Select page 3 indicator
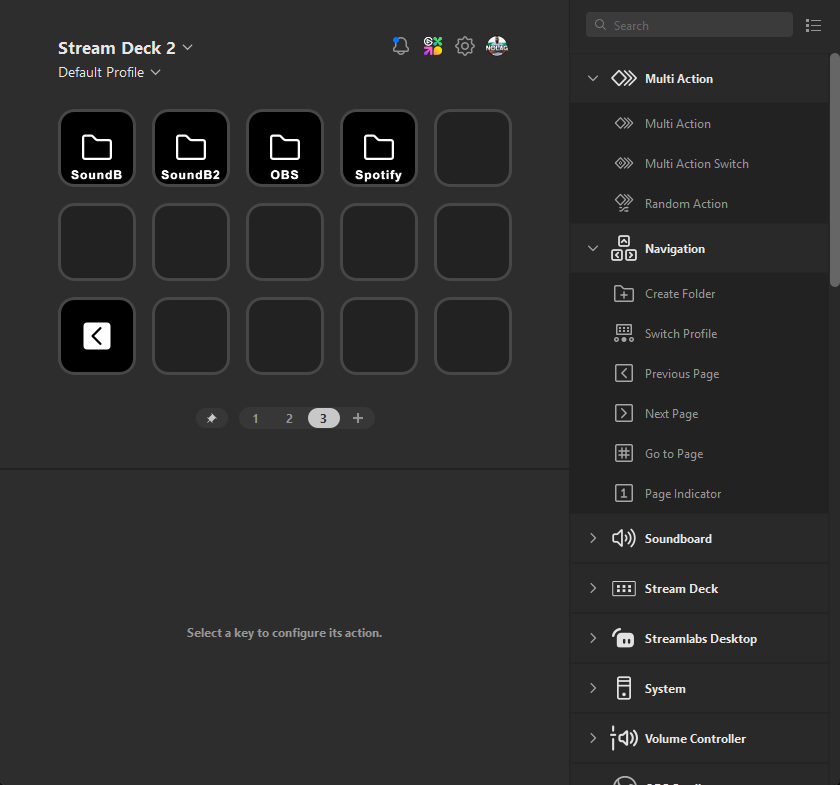Image resolution: width=840 pixels, height=785 pixels. click(324, 418)
